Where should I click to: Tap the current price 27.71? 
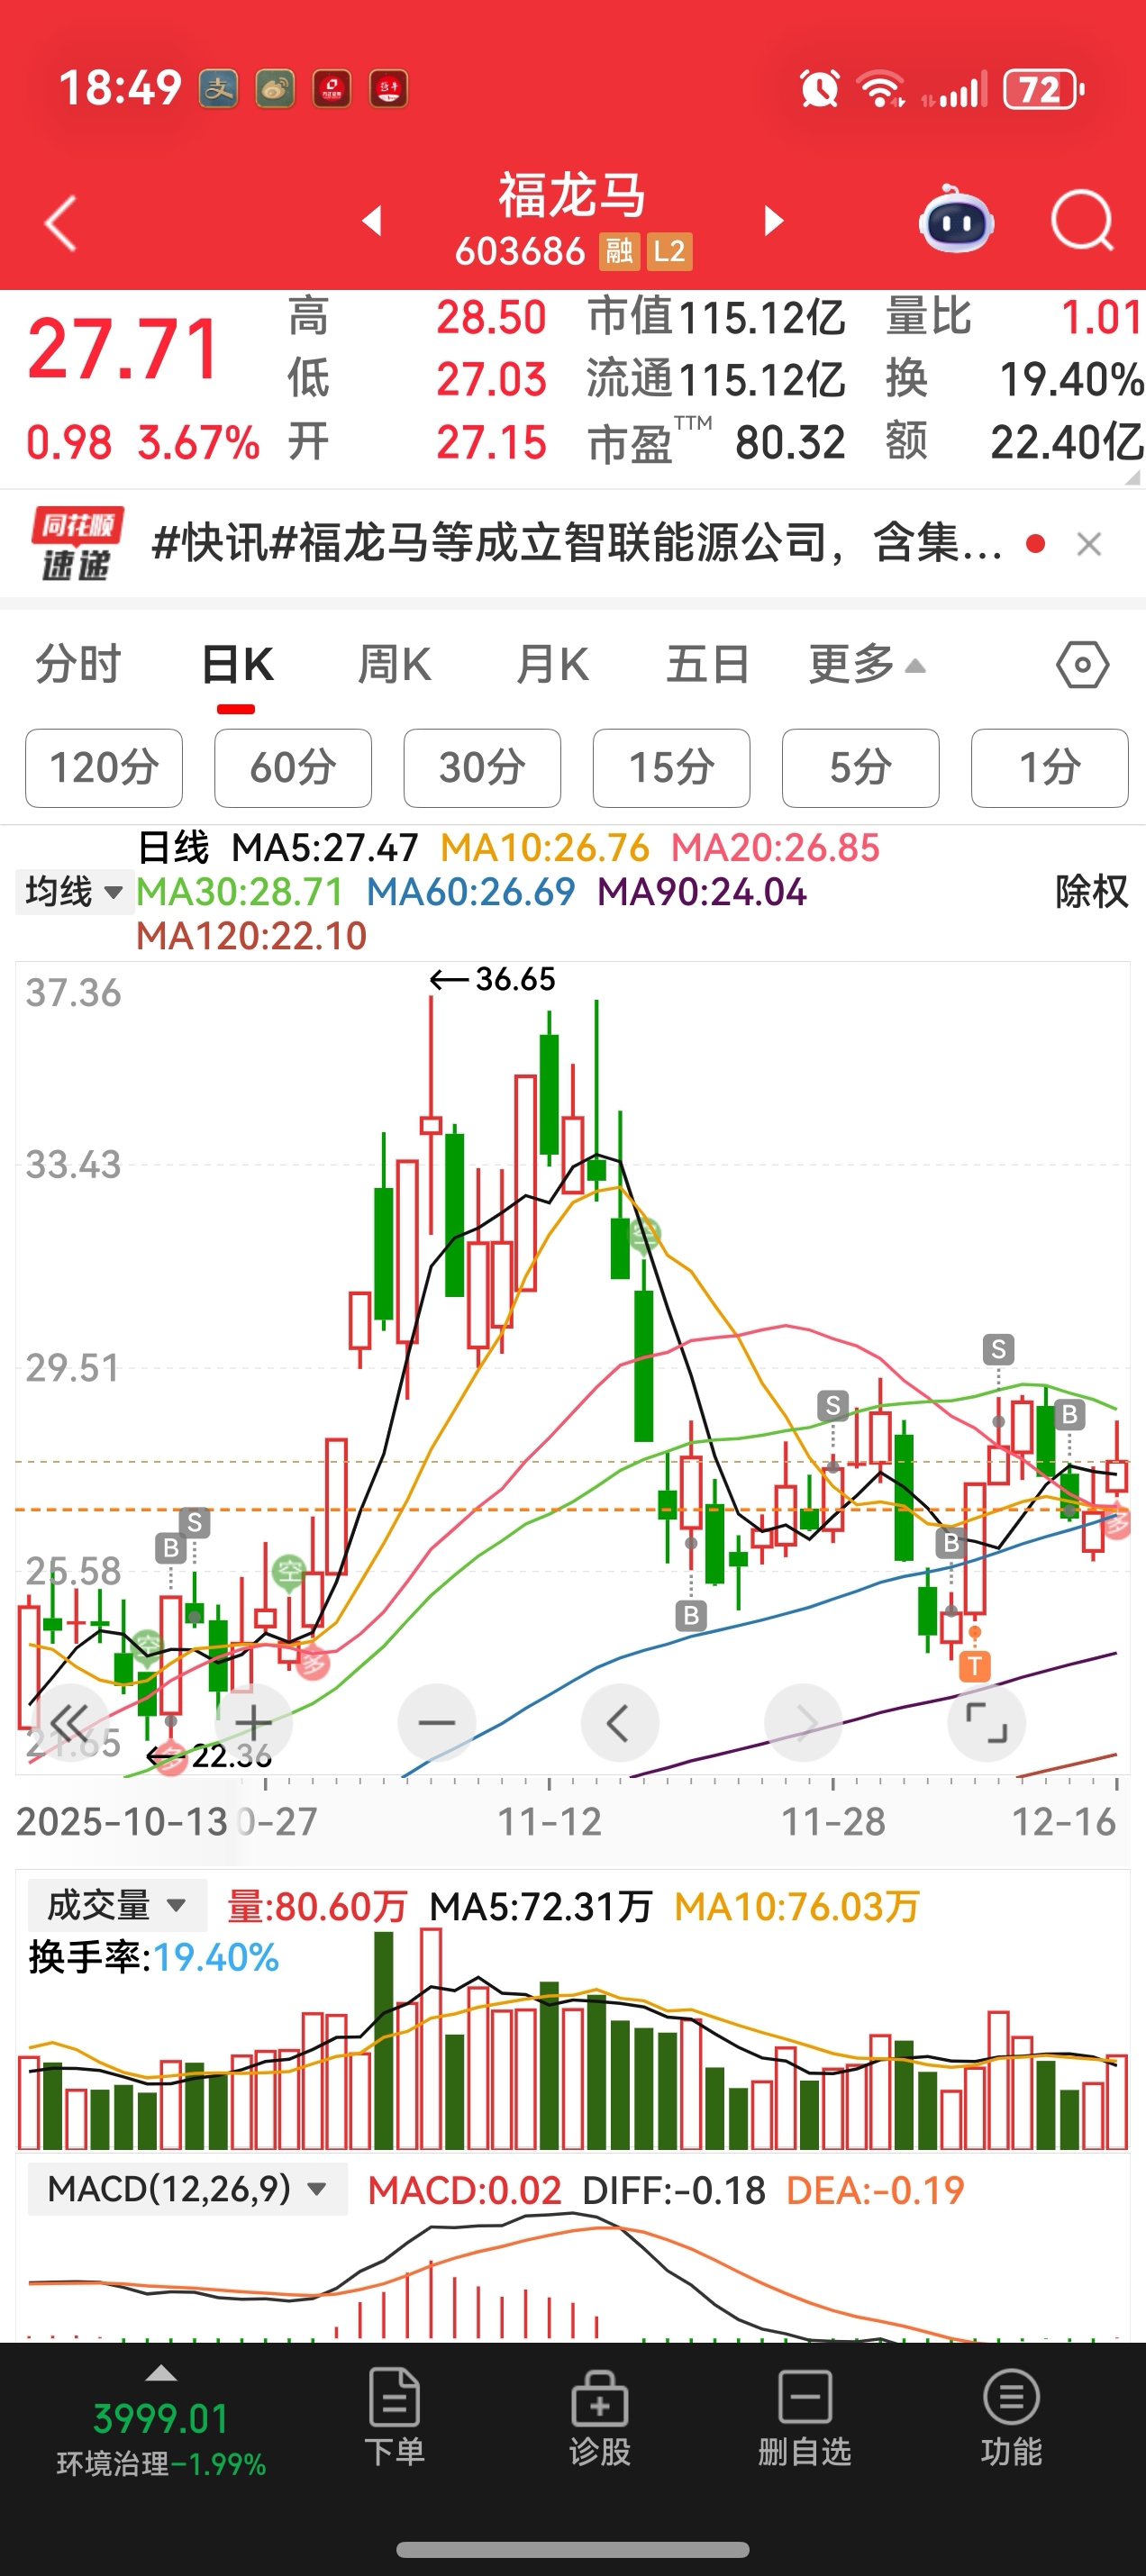pos(123,349)
